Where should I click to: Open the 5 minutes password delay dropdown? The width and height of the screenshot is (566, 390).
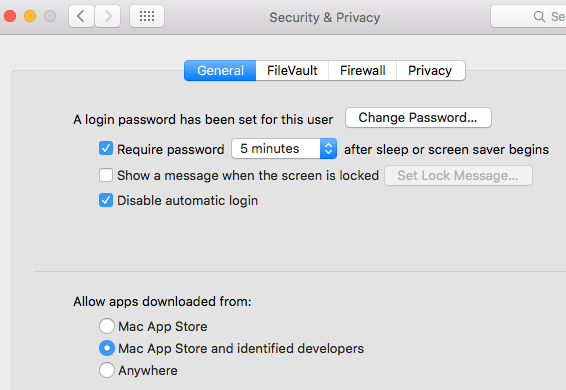[284, 148]
